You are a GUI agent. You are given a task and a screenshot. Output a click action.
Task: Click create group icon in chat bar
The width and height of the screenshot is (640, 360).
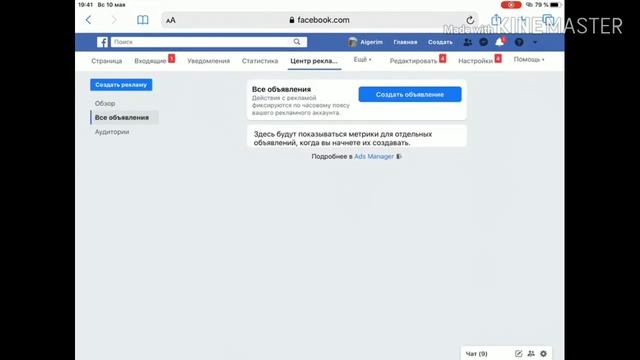pos(531,353)
